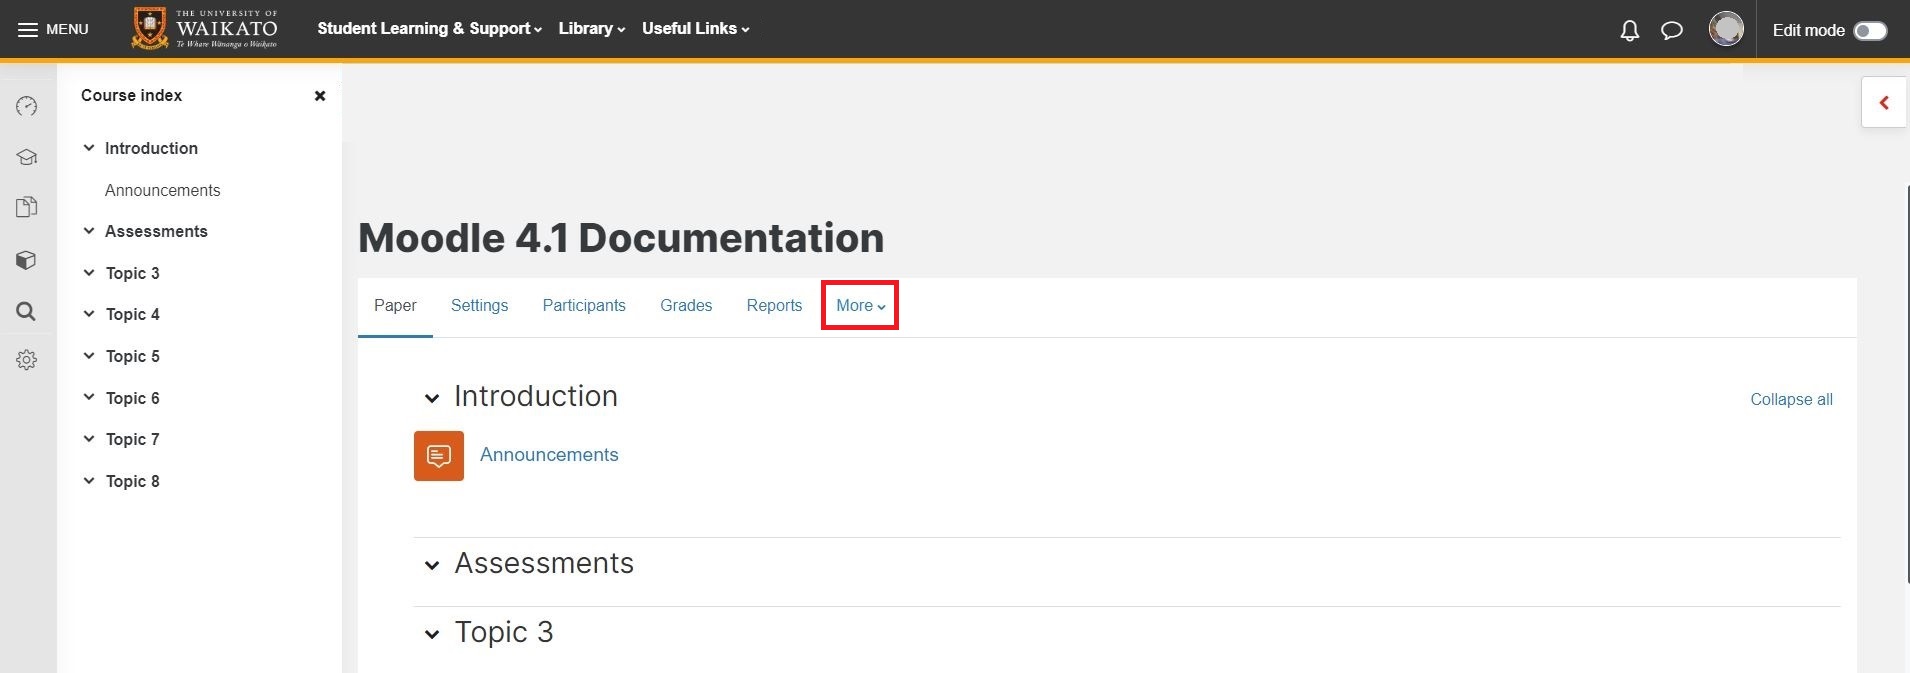Collapse the Introduction section in main content

(x=432, y=398)
